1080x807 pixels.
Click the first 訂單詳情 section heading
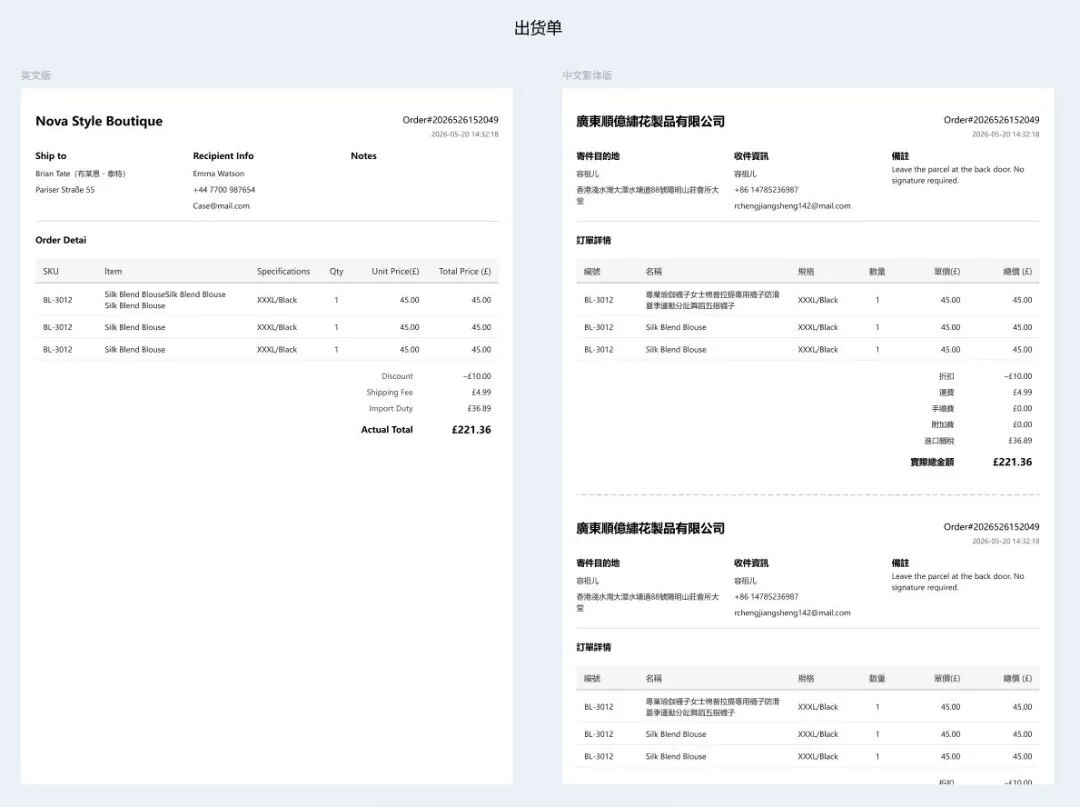593,240
